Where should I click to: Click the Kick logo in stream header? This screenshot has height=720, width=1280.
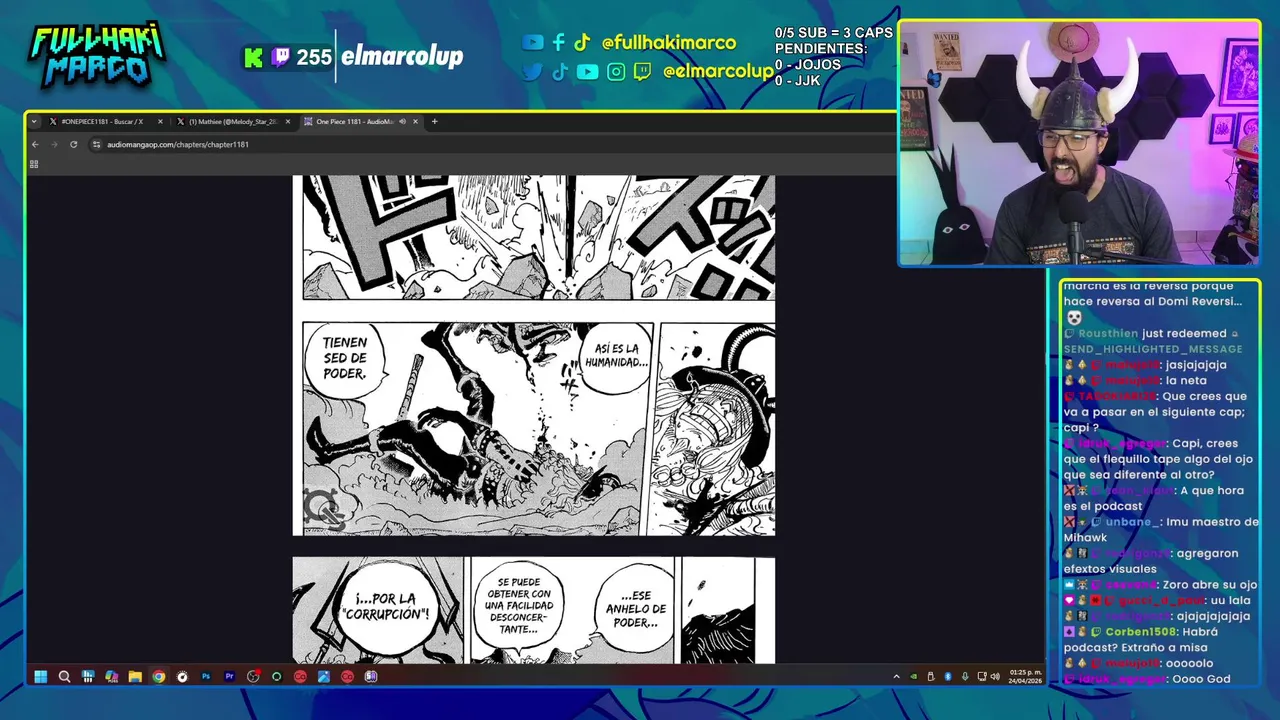point(253,57)
